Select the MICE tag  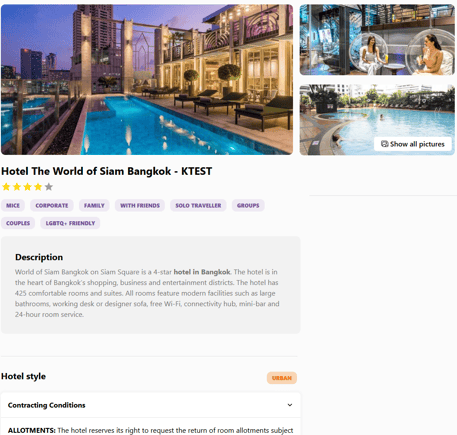pyautogui.click(x=13, y=205)
